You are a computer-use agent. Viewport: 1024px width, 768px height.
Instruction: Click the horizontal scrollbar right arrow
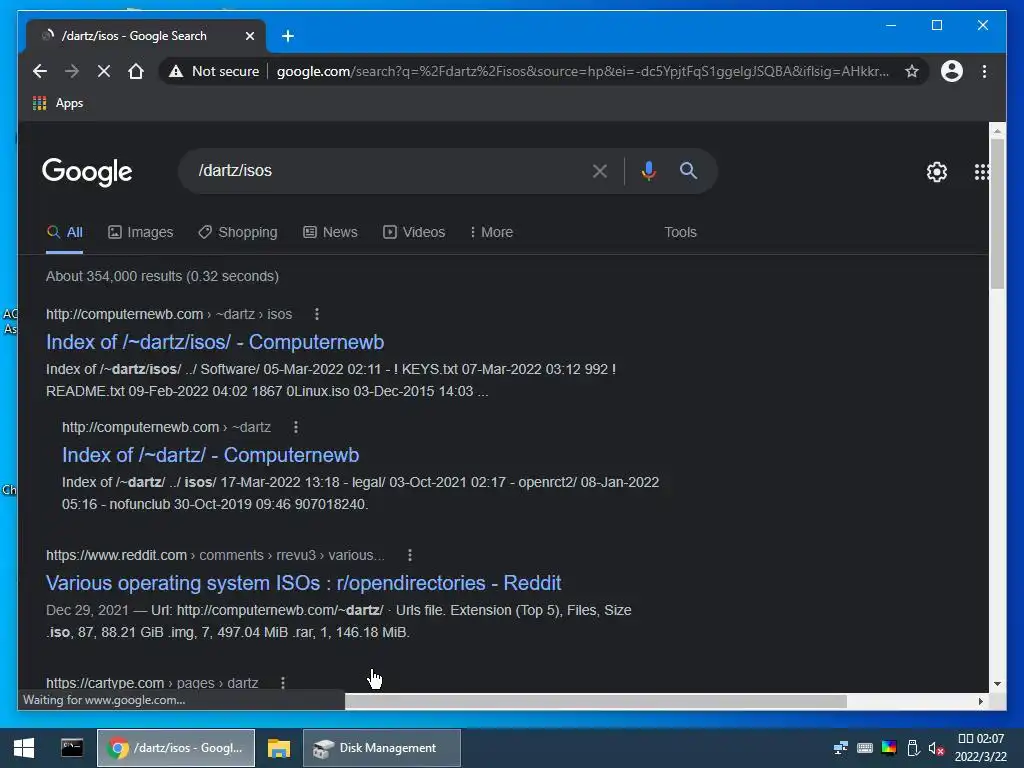980,701
